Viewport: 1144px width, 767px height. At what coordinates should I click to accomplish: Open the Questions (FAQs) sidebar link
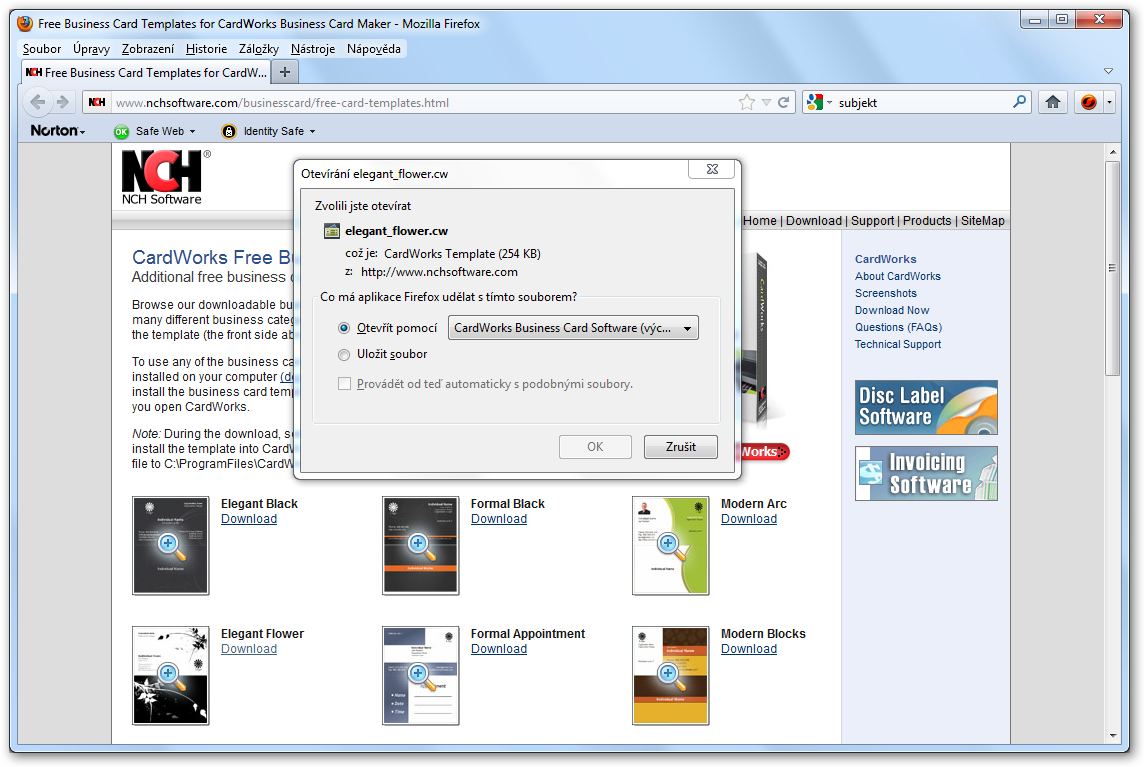898,328
